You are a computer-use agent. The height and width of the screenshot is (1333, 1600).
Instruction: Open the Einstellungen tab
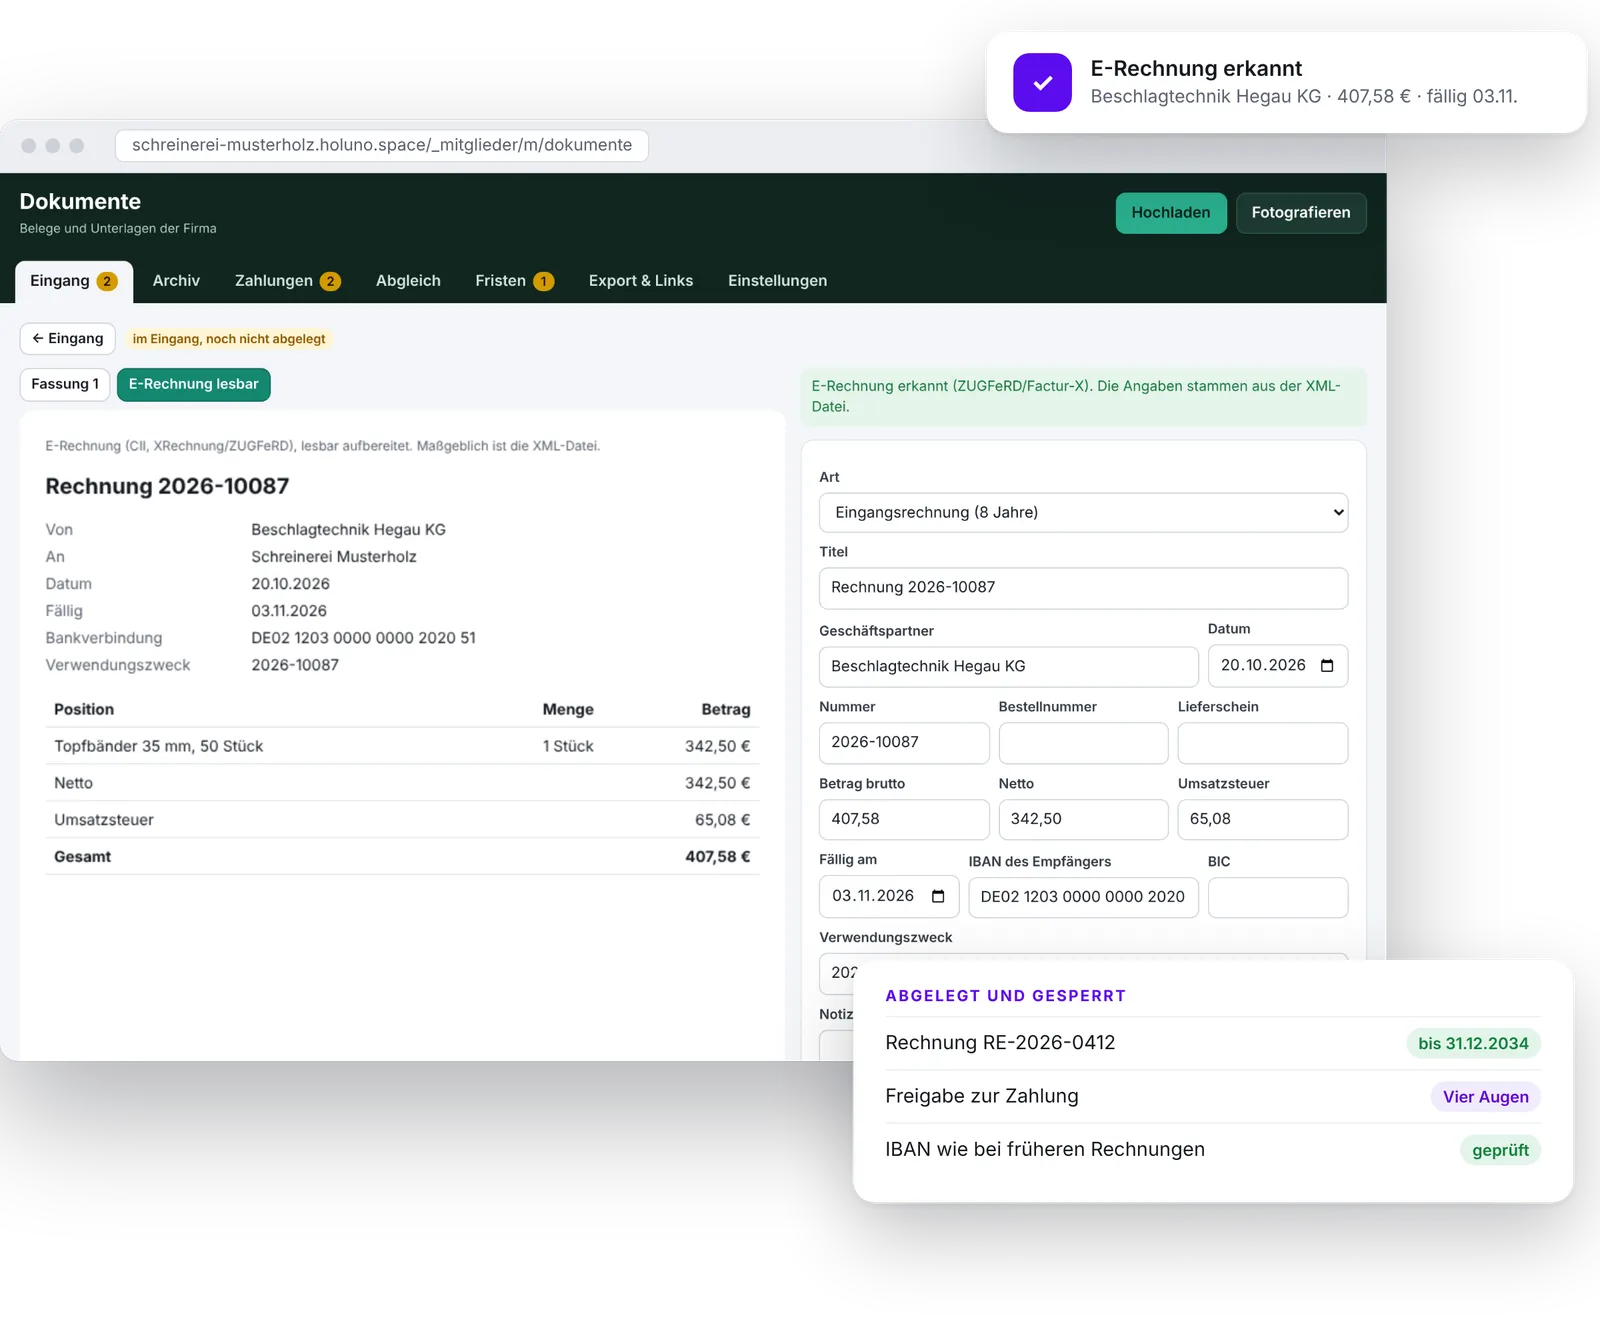pyautogui.click(x=777, y=281)
